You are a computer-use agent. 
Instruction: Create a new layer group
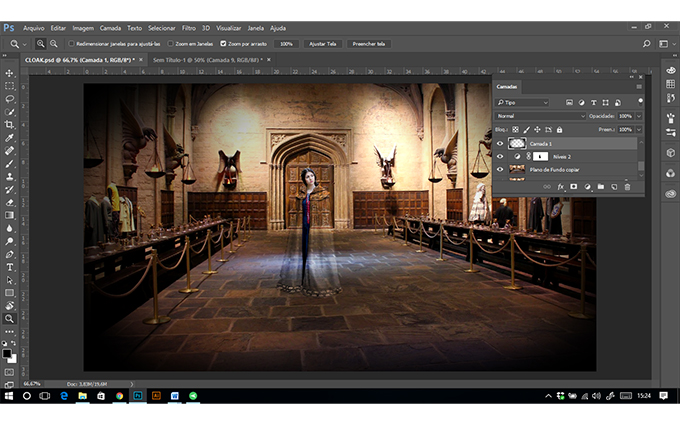[601, 187]
